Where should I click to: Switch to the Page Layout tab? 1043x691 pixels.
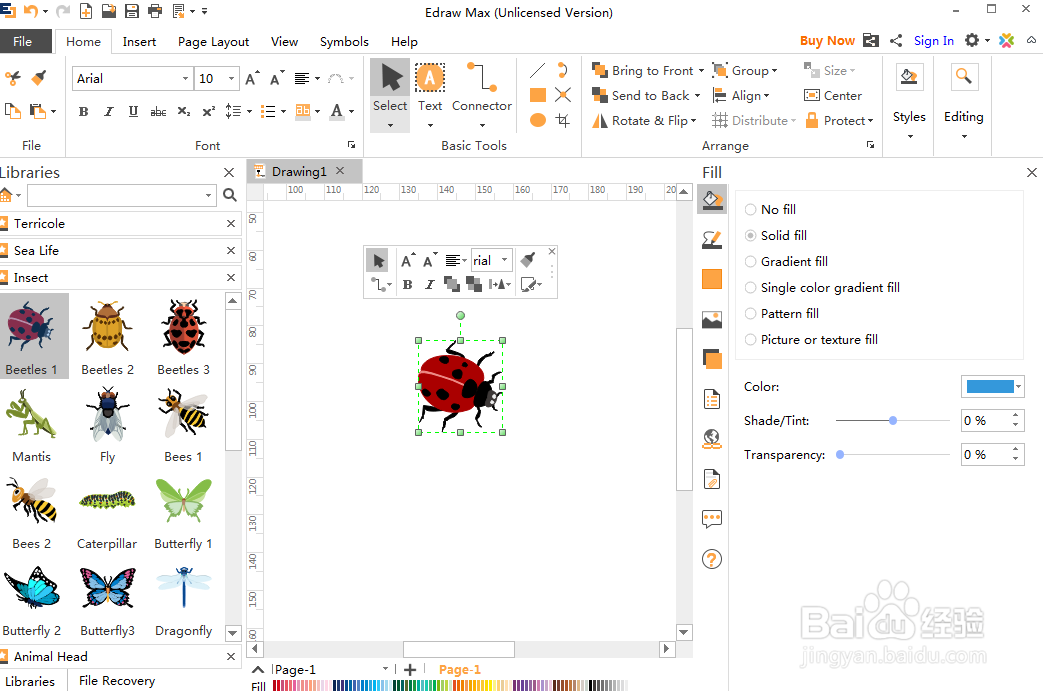[x=214, y=41]
